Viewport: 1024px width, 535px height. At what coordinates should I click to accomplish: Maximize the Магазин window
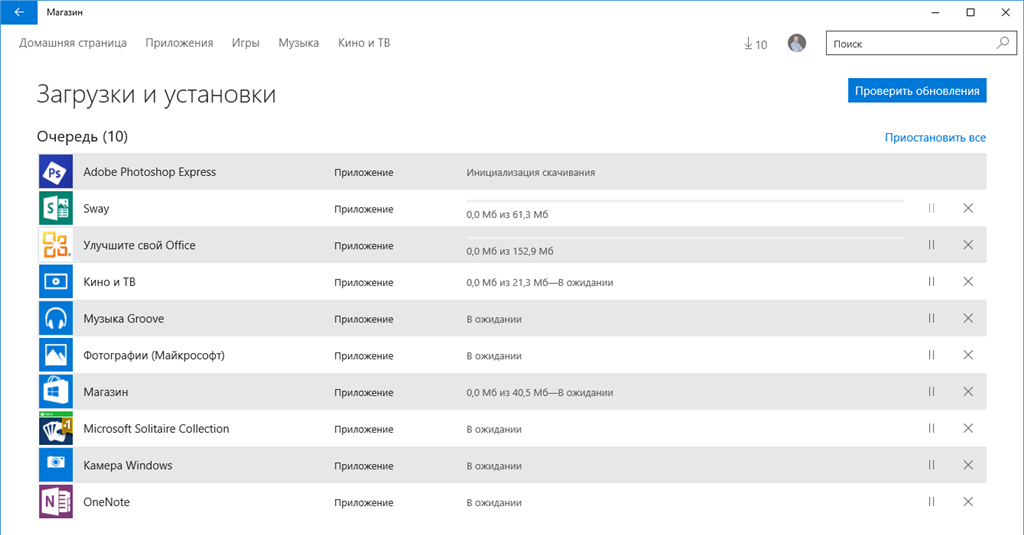tap(970, 12)
